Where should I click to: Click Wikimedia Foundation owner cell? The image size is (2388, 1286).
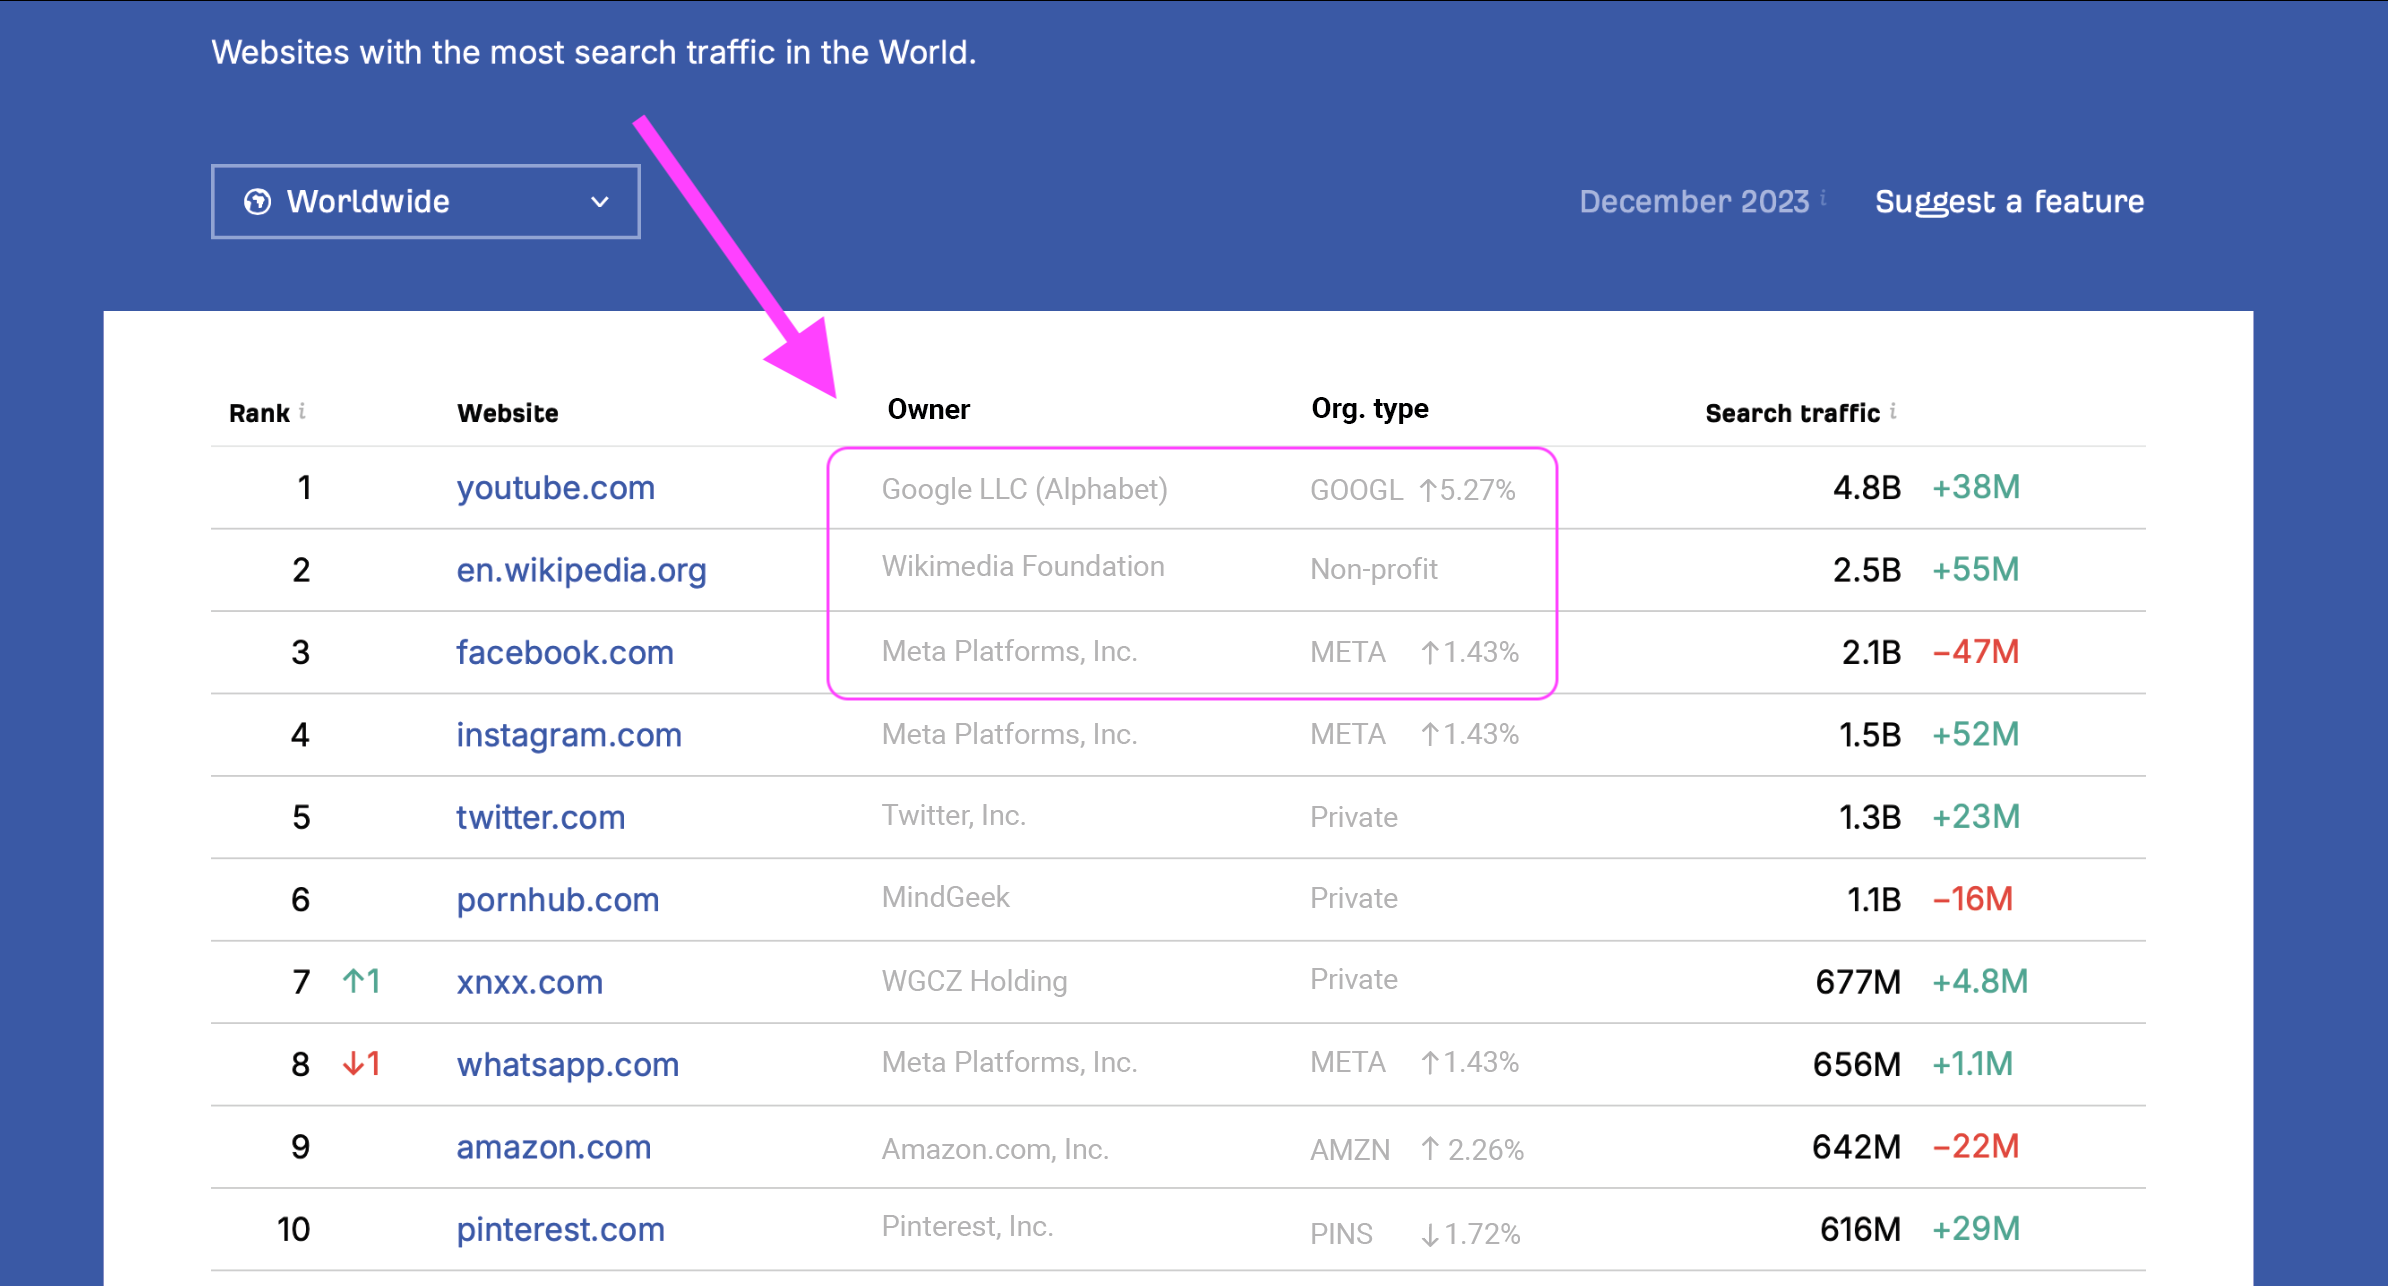click(1023, 566)
